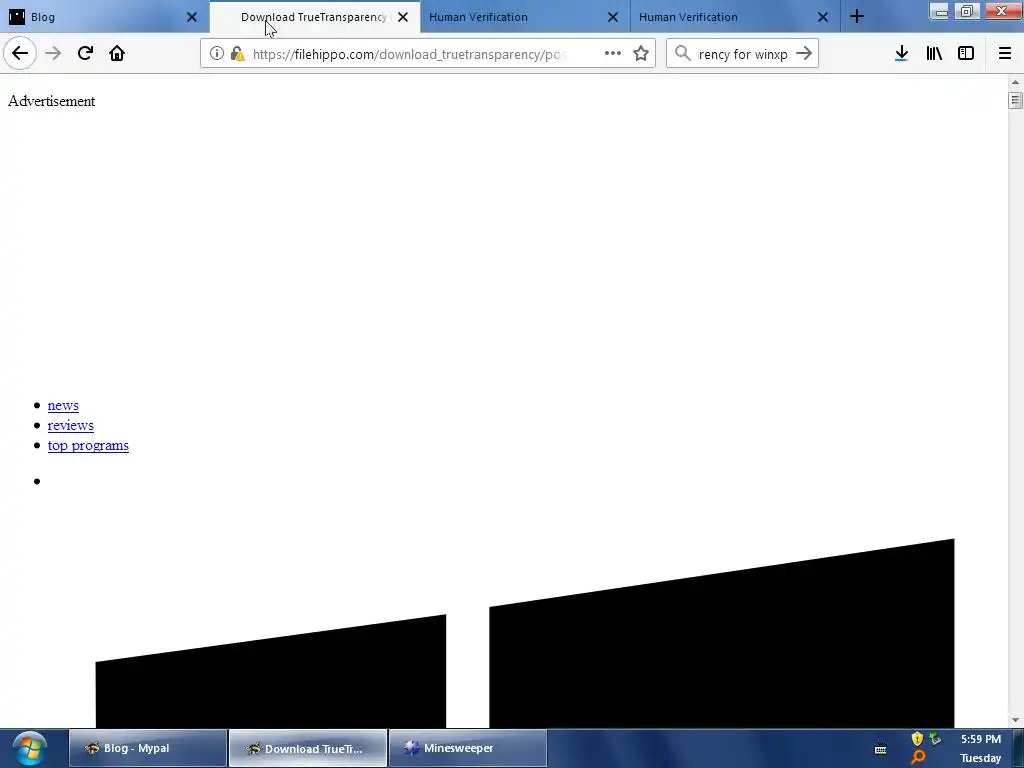Close the second Human Verification tab

coord(823,17)
